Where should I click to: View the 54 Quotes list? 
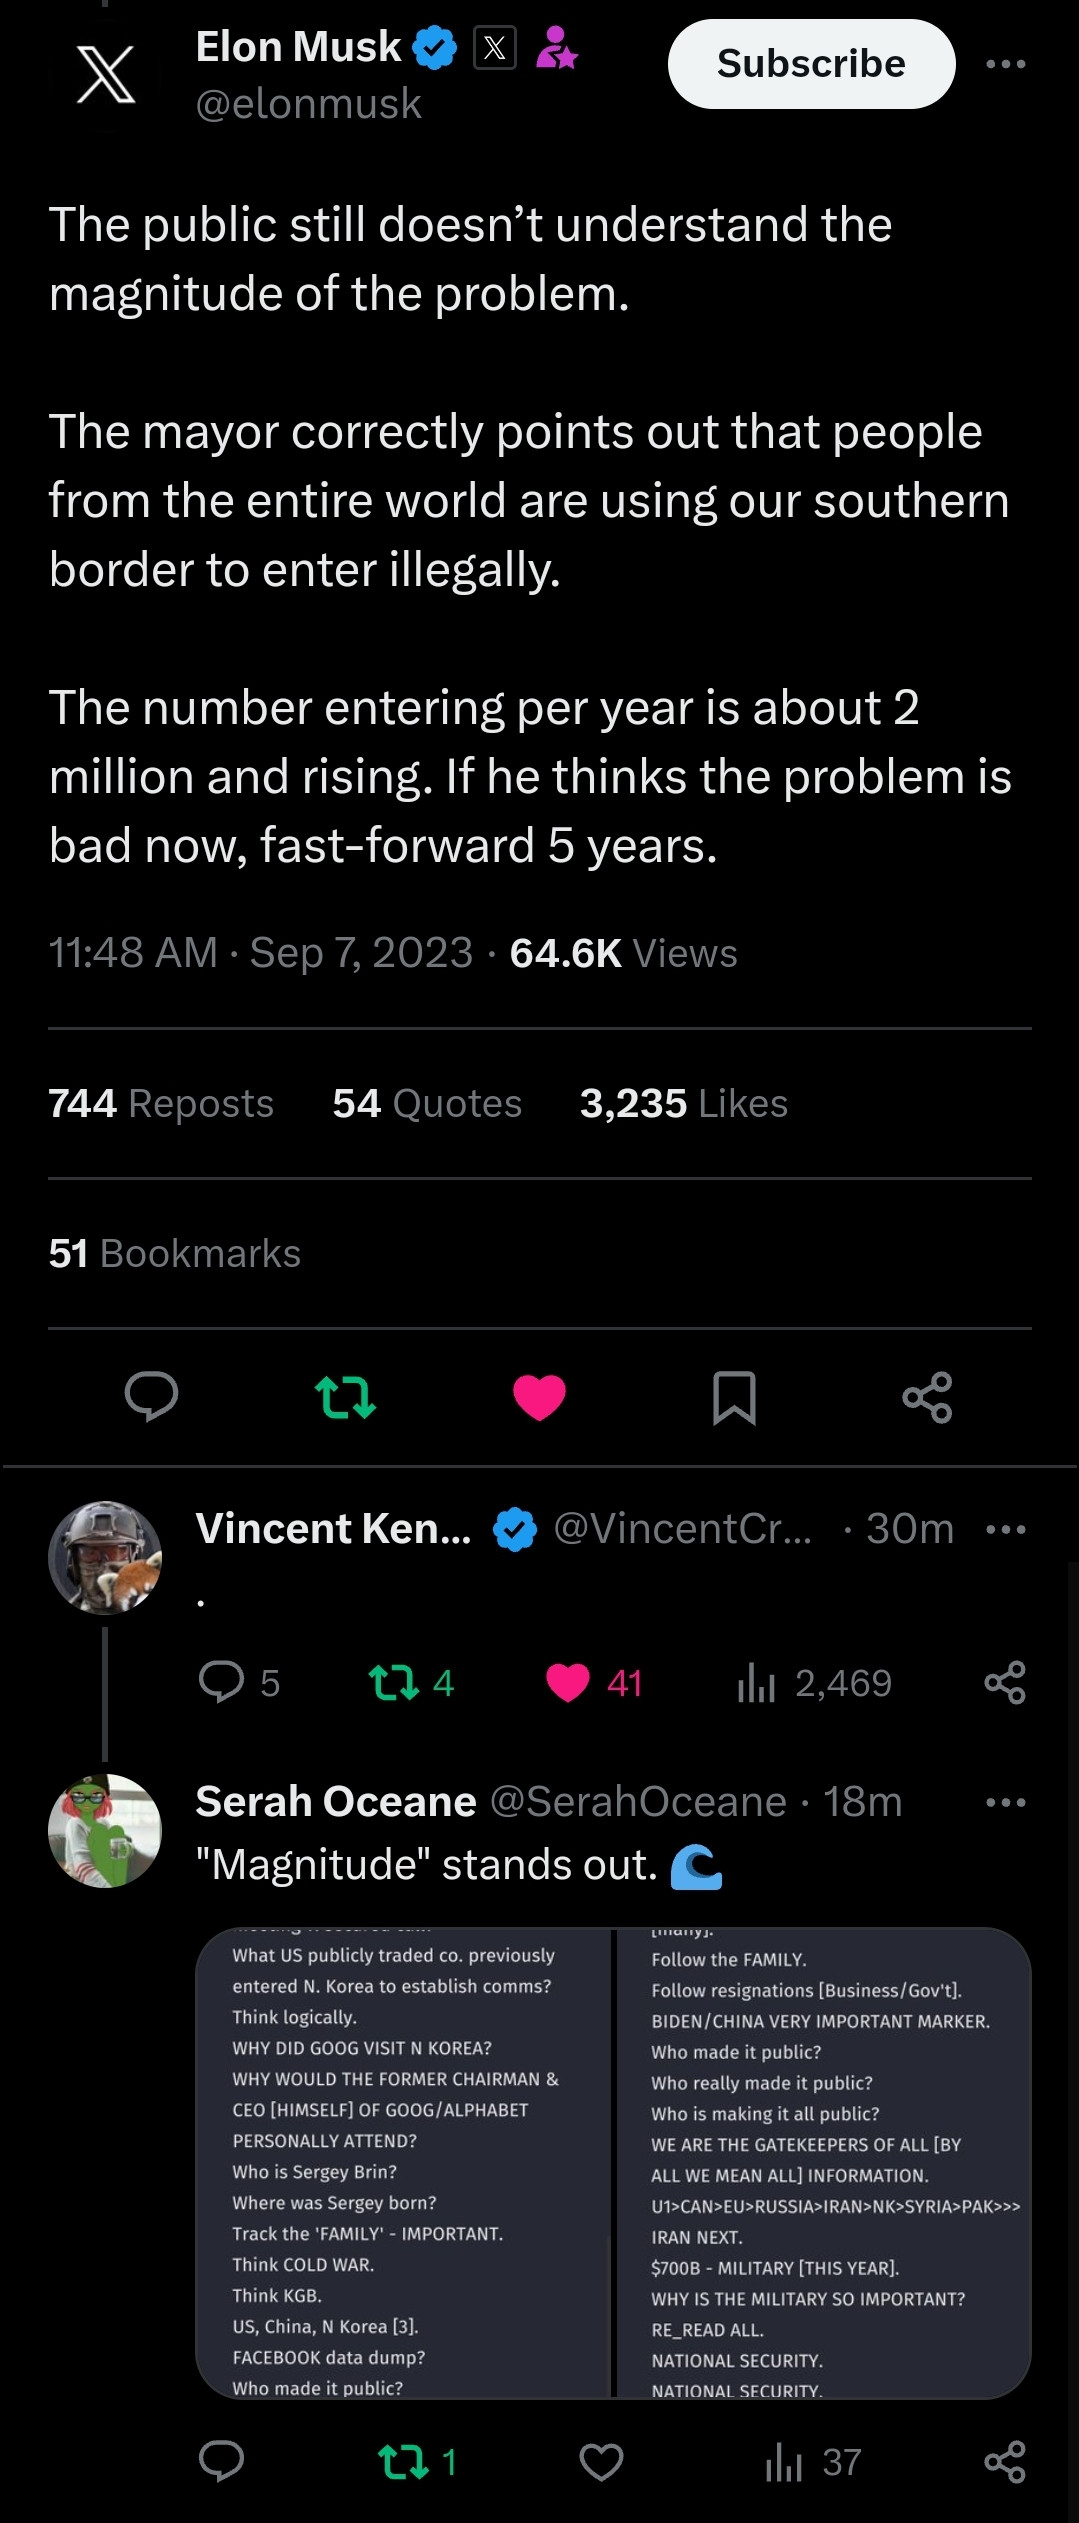click(x=427, y=1103)
